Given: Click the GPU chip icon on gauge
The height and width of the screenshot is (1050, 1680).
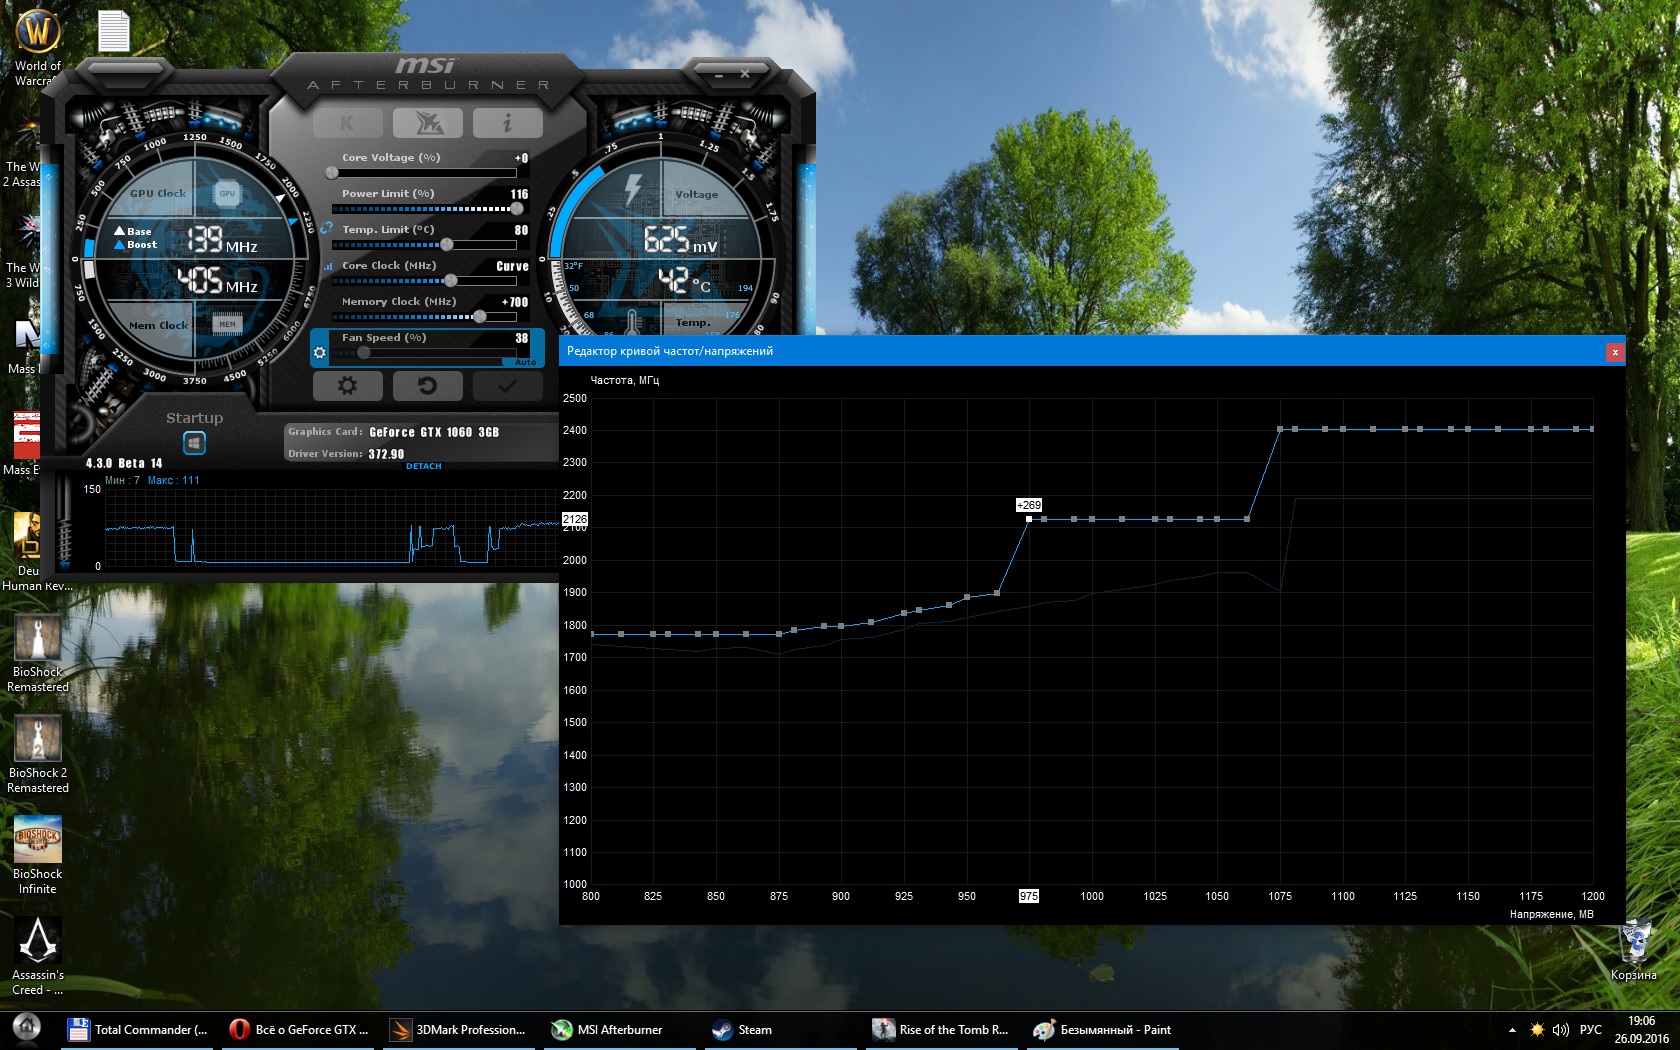Looking at the screenshot, I should pyautogui.click(x=227, y=193).
